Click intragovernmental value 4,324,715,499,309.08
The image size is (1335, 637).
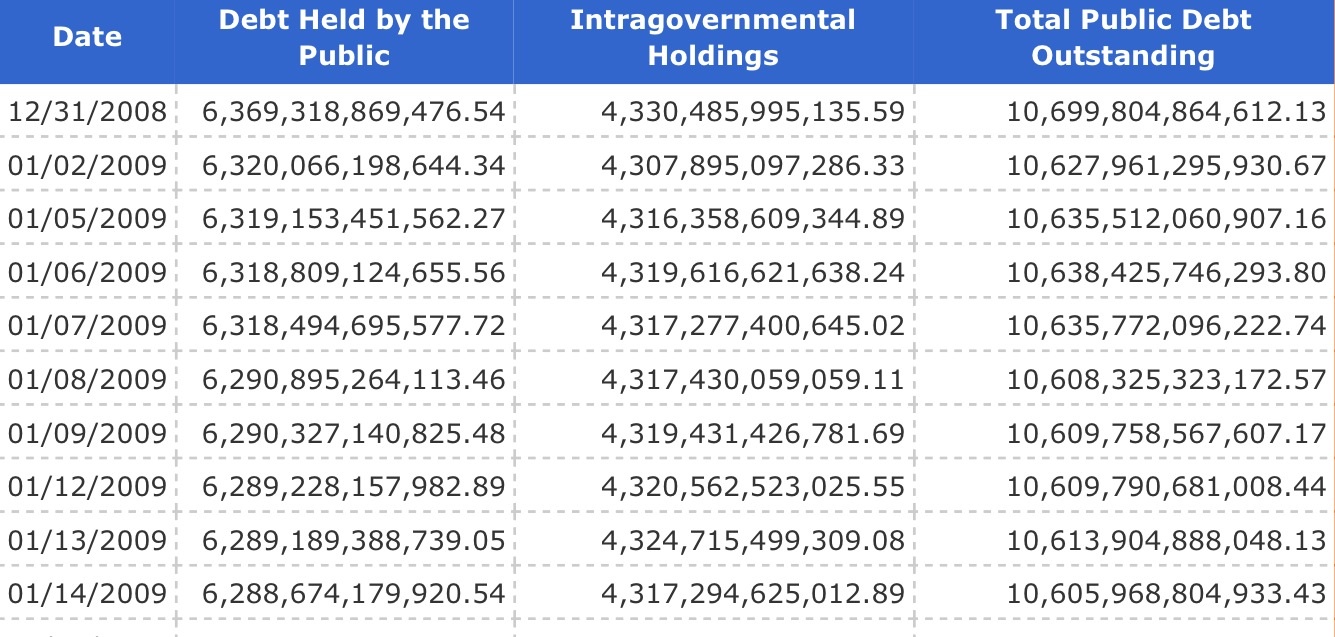752,540
